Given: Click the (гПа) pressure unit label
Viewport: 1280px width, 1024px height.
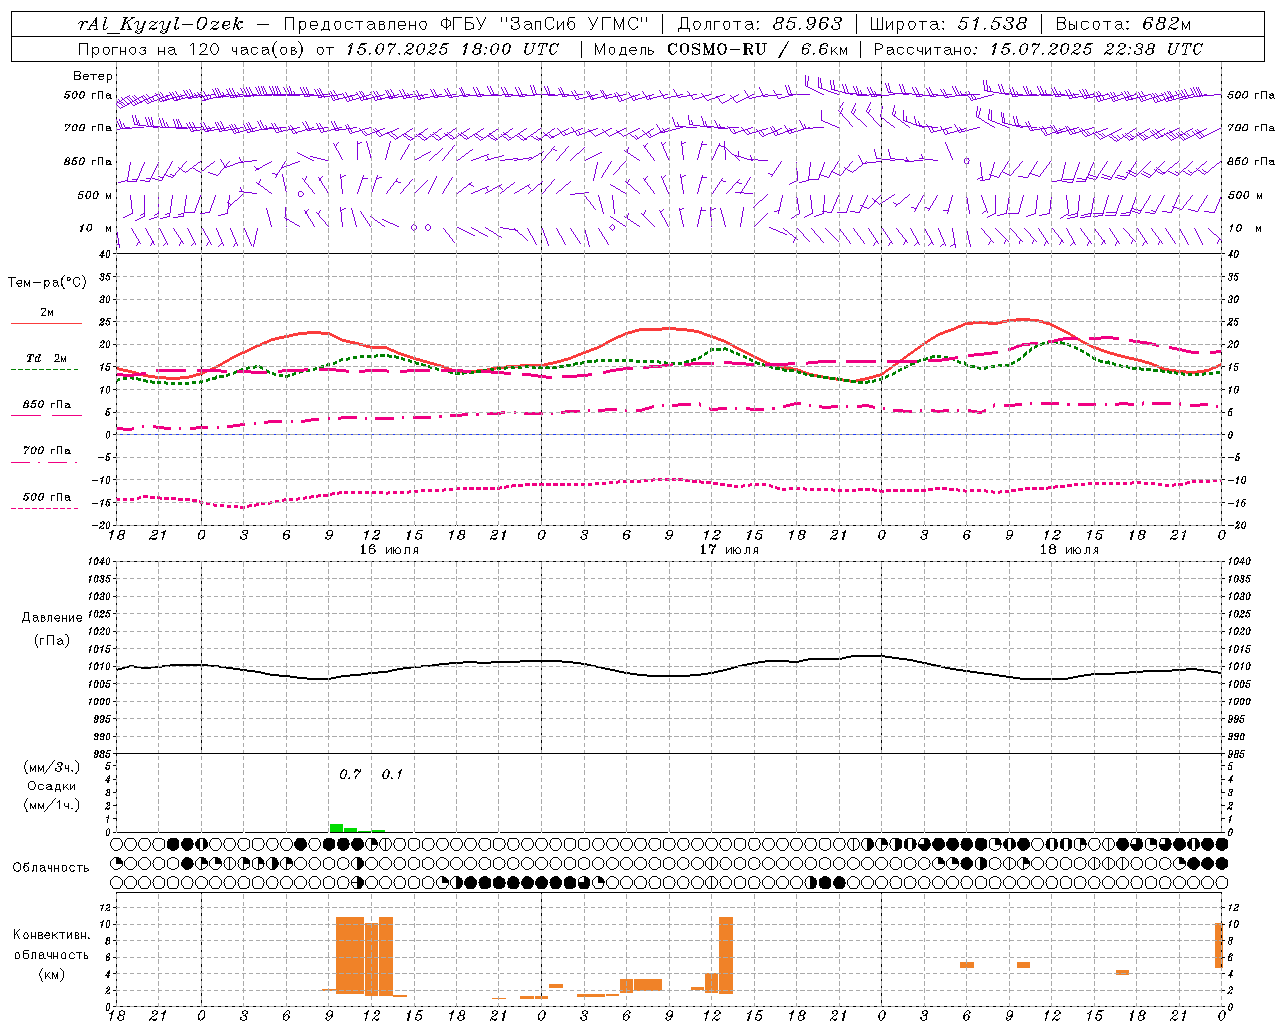Looking at the screenshot, I should pos(52,640).
